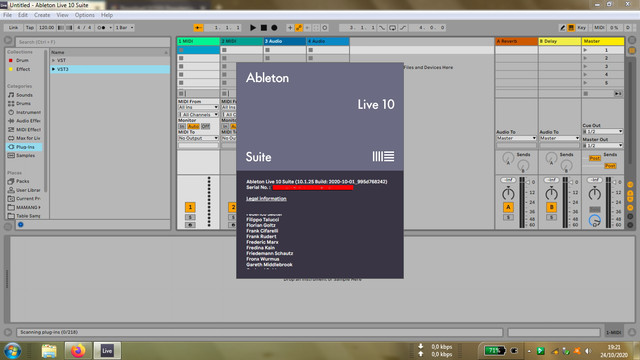Expand the VST folder
Viewport: 640px width, 360px height.
pyautogui.click(x=53, y=60)
